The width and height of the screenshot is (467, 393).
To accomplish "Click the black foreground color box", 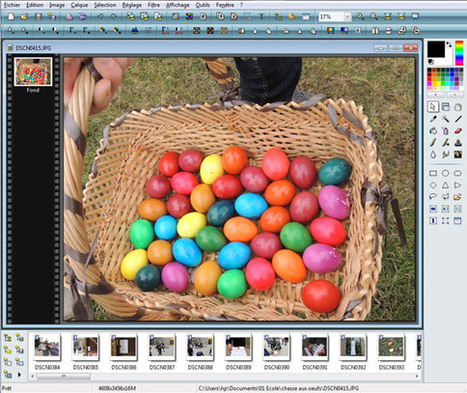I will tap(436, 49).
